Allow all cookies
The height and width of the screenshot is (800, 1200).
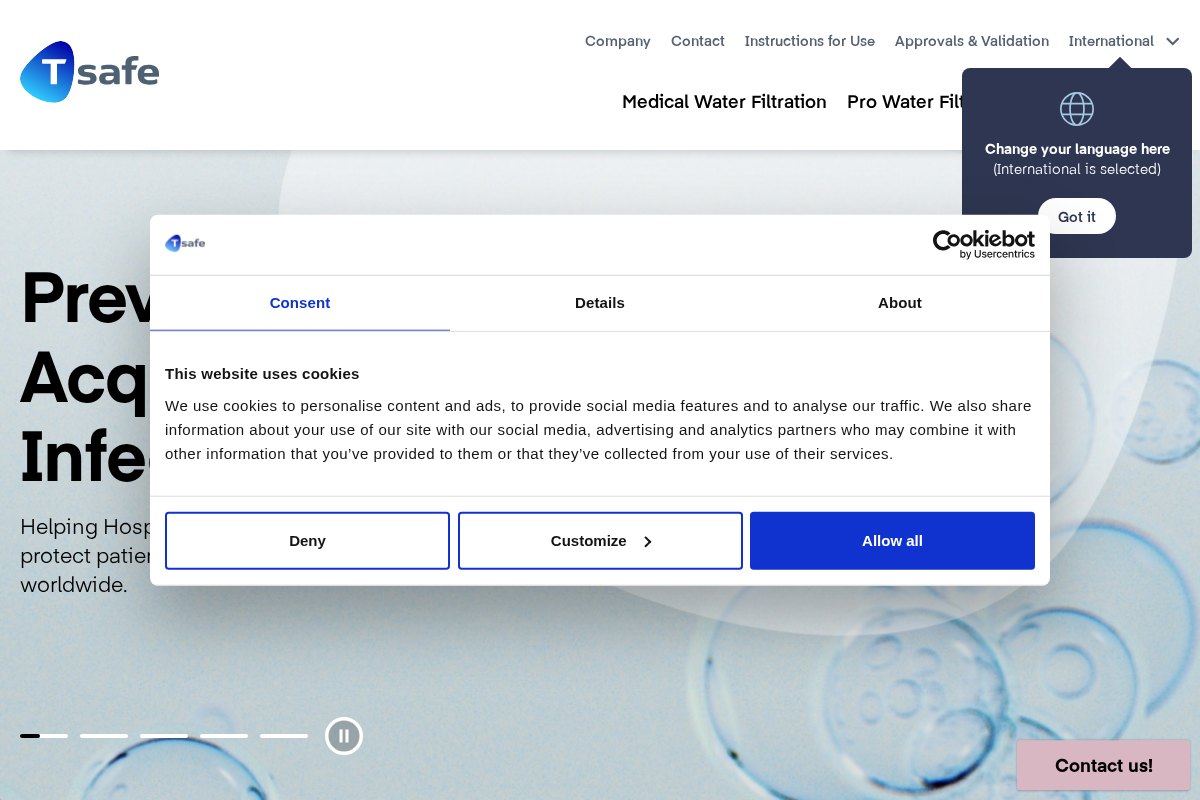click(x=892, y=540)
